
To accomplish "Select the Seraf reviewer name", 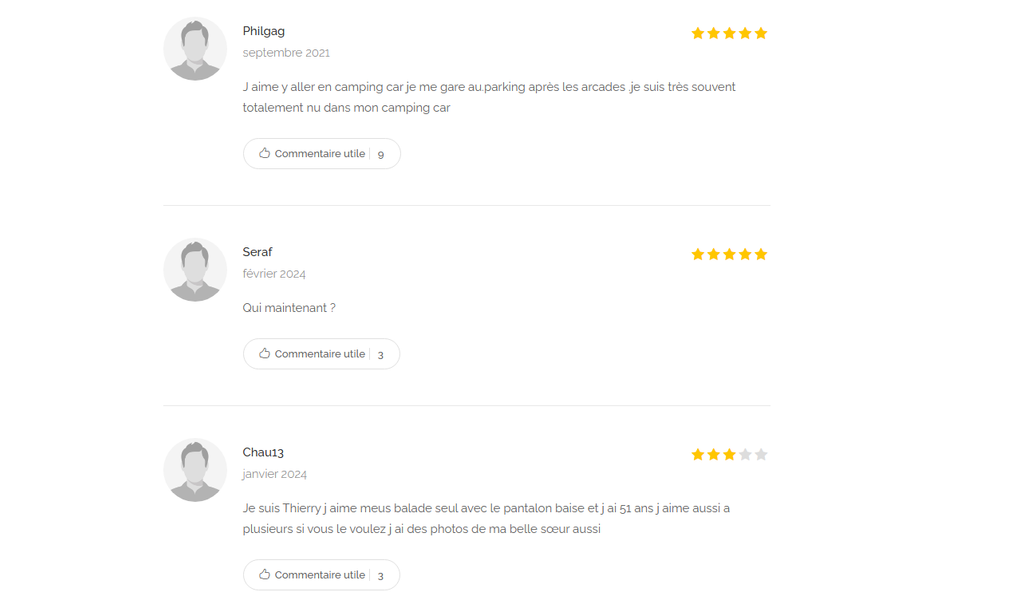I will pos(257,252).
